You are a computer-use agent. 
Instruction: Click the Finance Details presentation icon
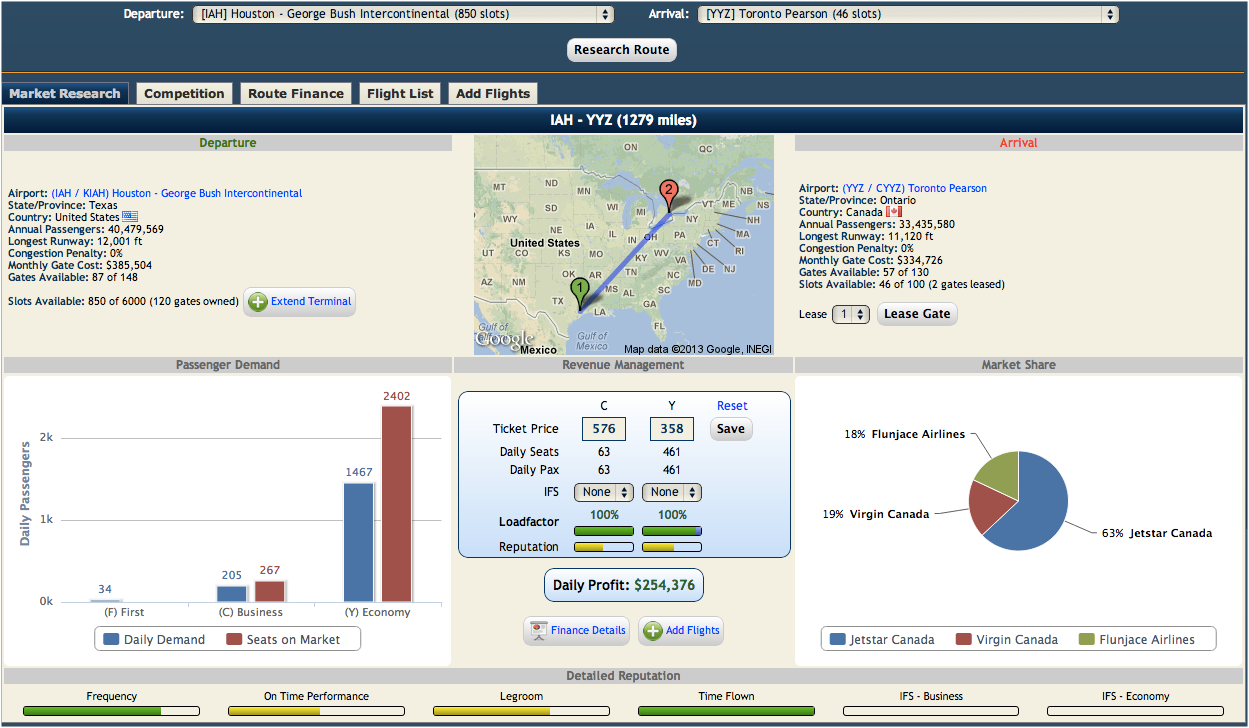click(x=539, y=630)
